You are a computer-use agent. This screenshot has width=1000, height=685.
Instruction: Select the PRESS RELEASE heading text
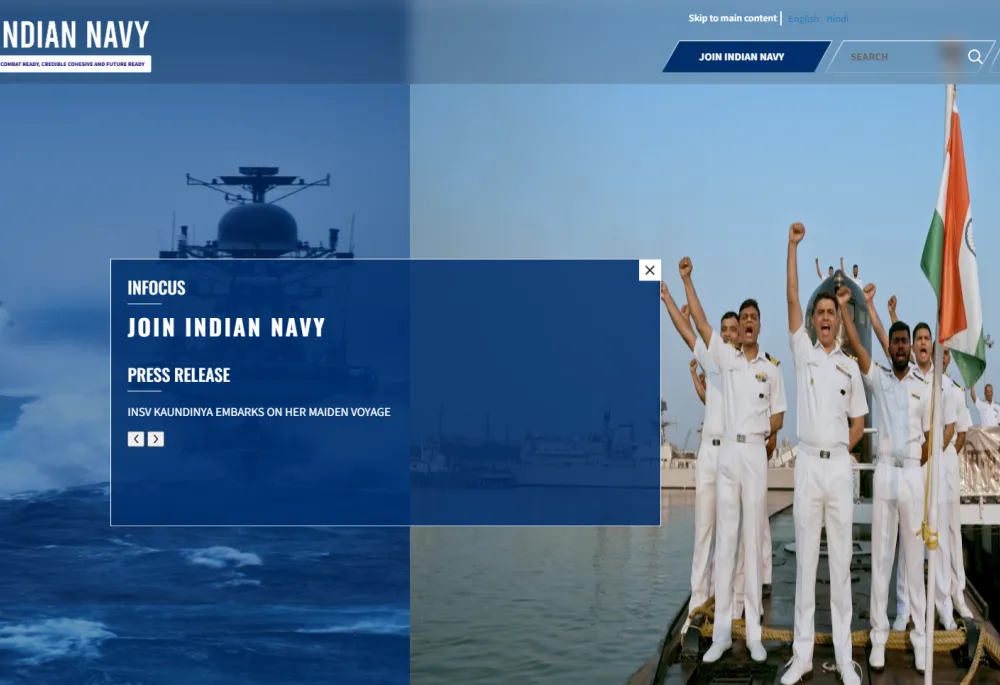[179, 375]
